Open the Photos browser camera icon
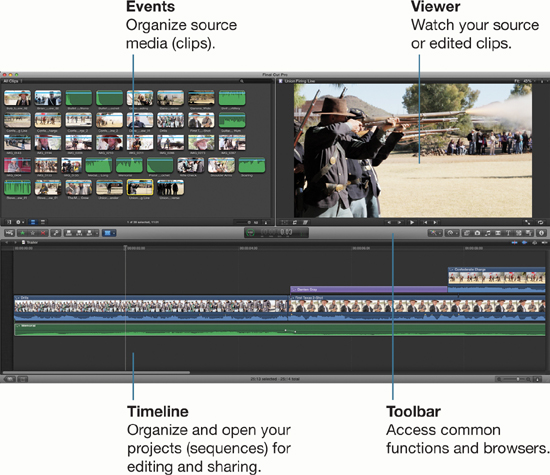This screenshot has height=475, width=550. click(477, 233)
